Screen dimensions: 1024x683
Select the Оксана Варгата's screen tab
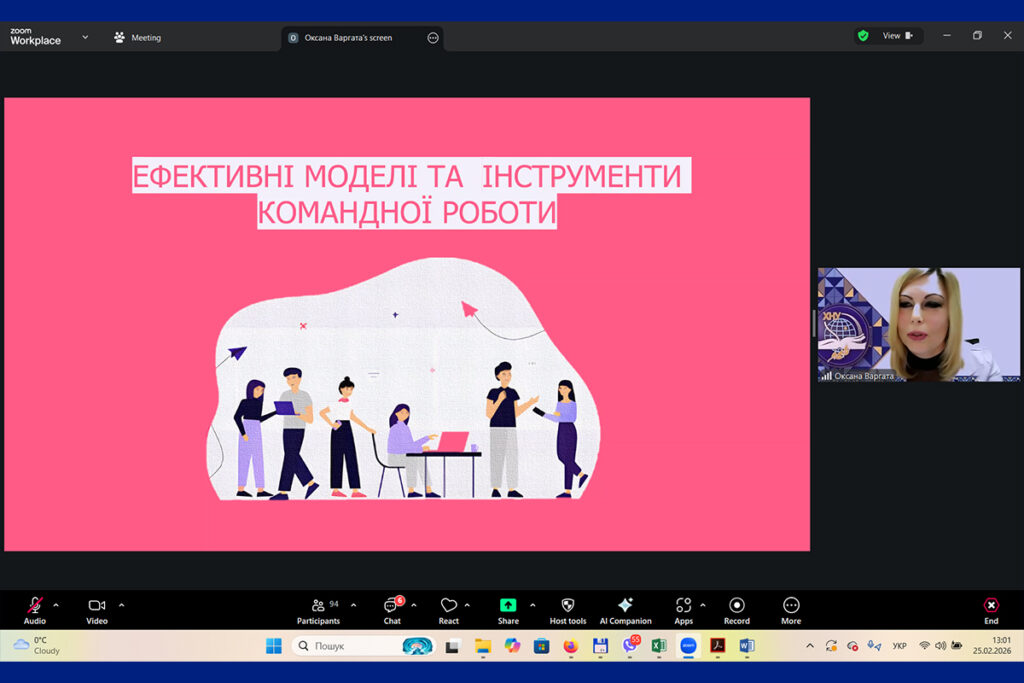(353, 38)
